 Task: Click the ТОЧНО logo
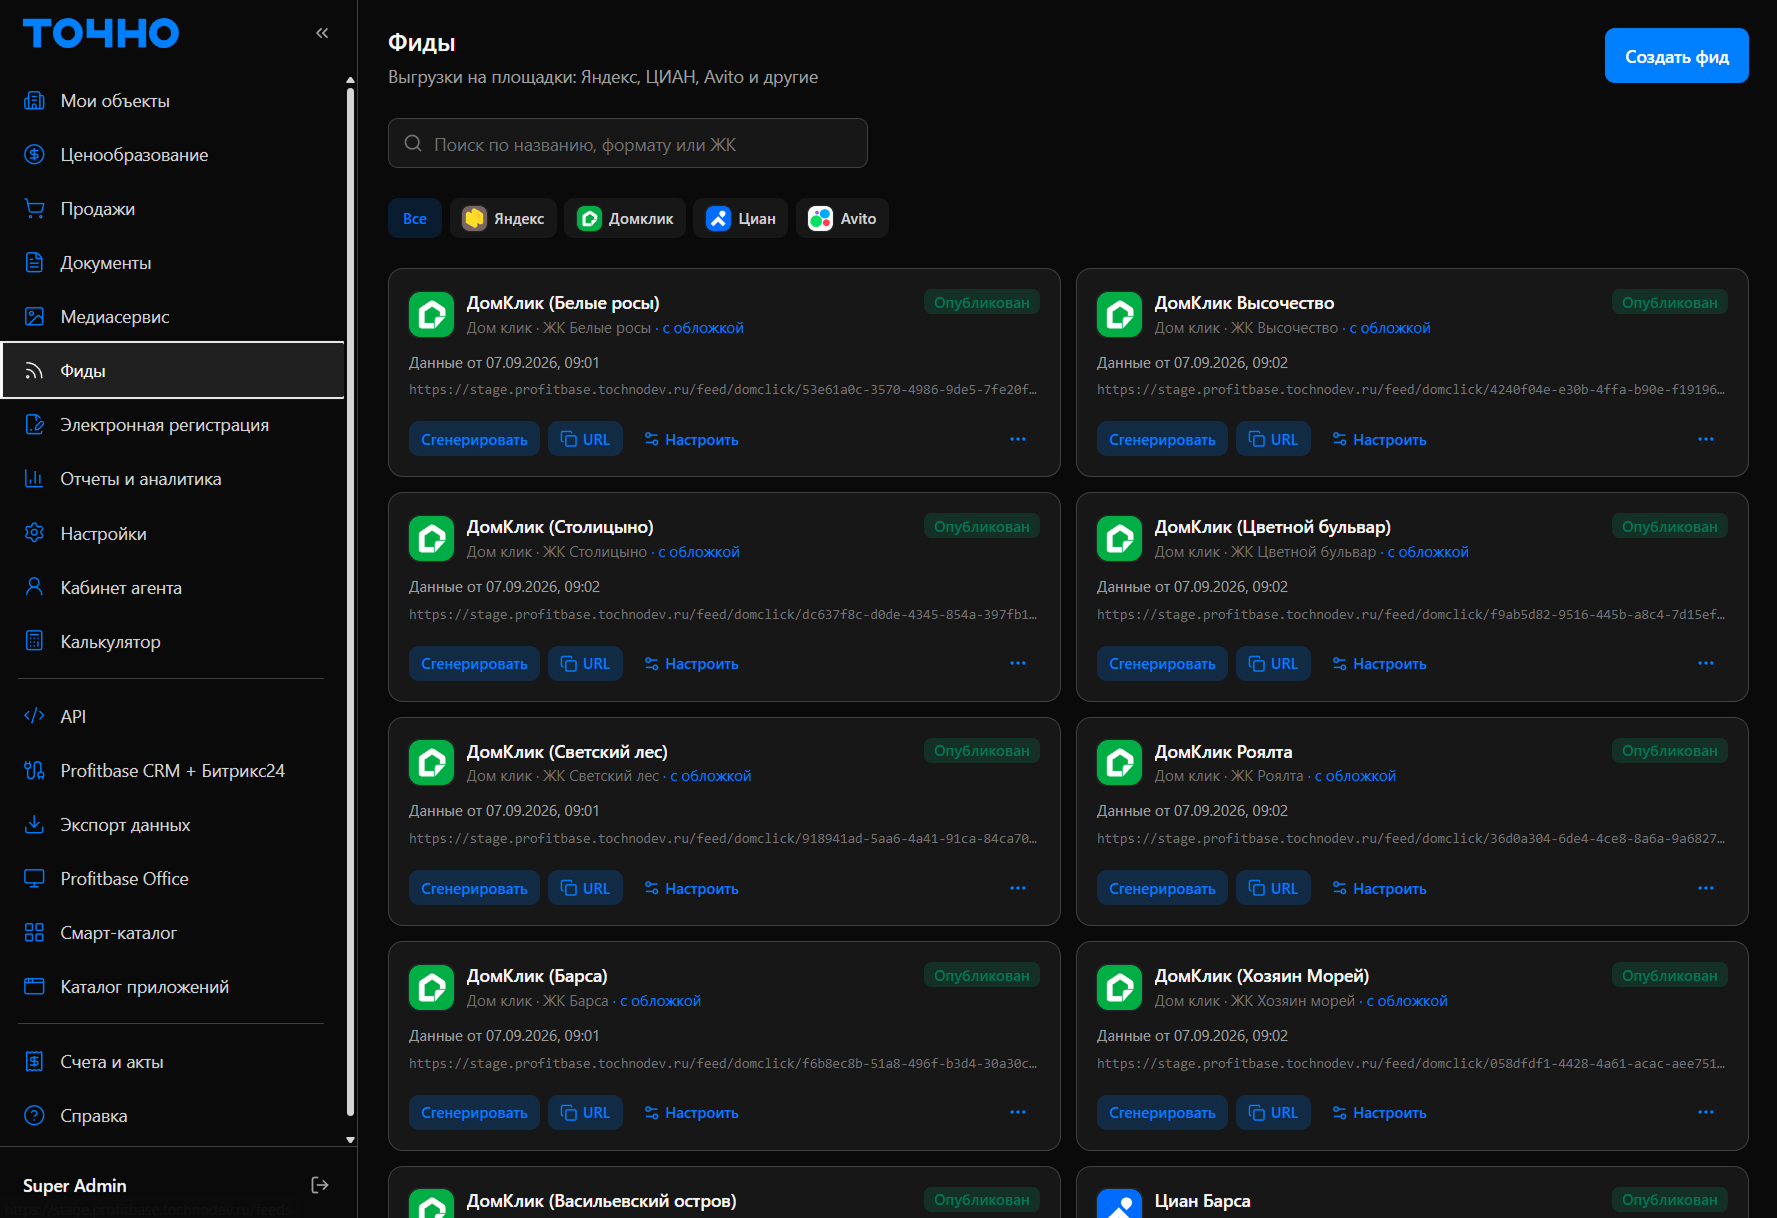tap(101, 33)
